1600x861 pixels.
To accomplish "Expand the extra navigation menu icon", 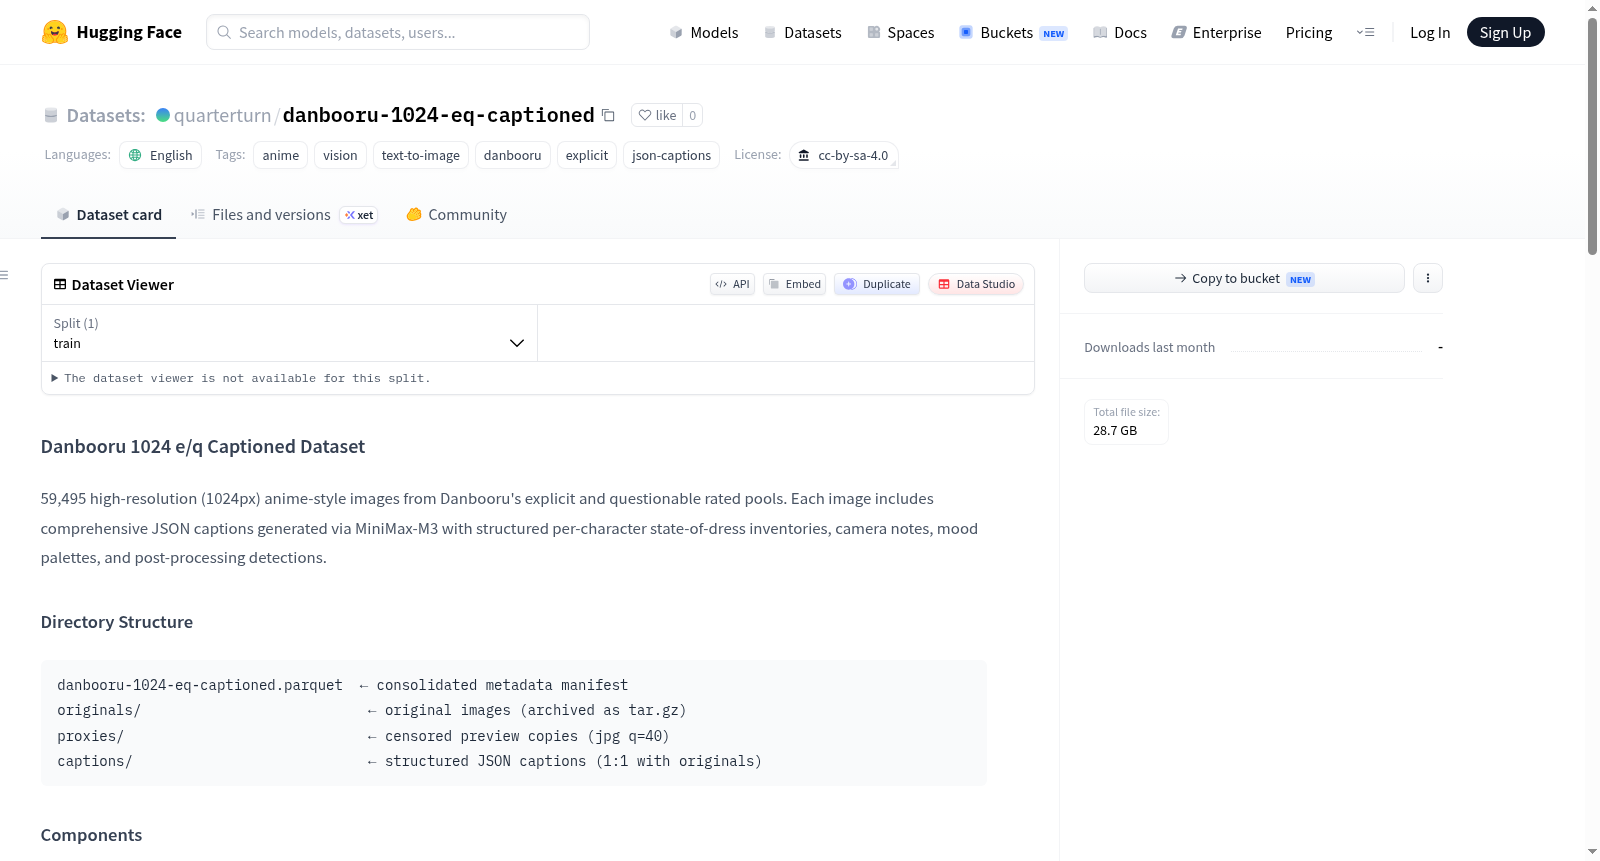I will point(1365,32).
